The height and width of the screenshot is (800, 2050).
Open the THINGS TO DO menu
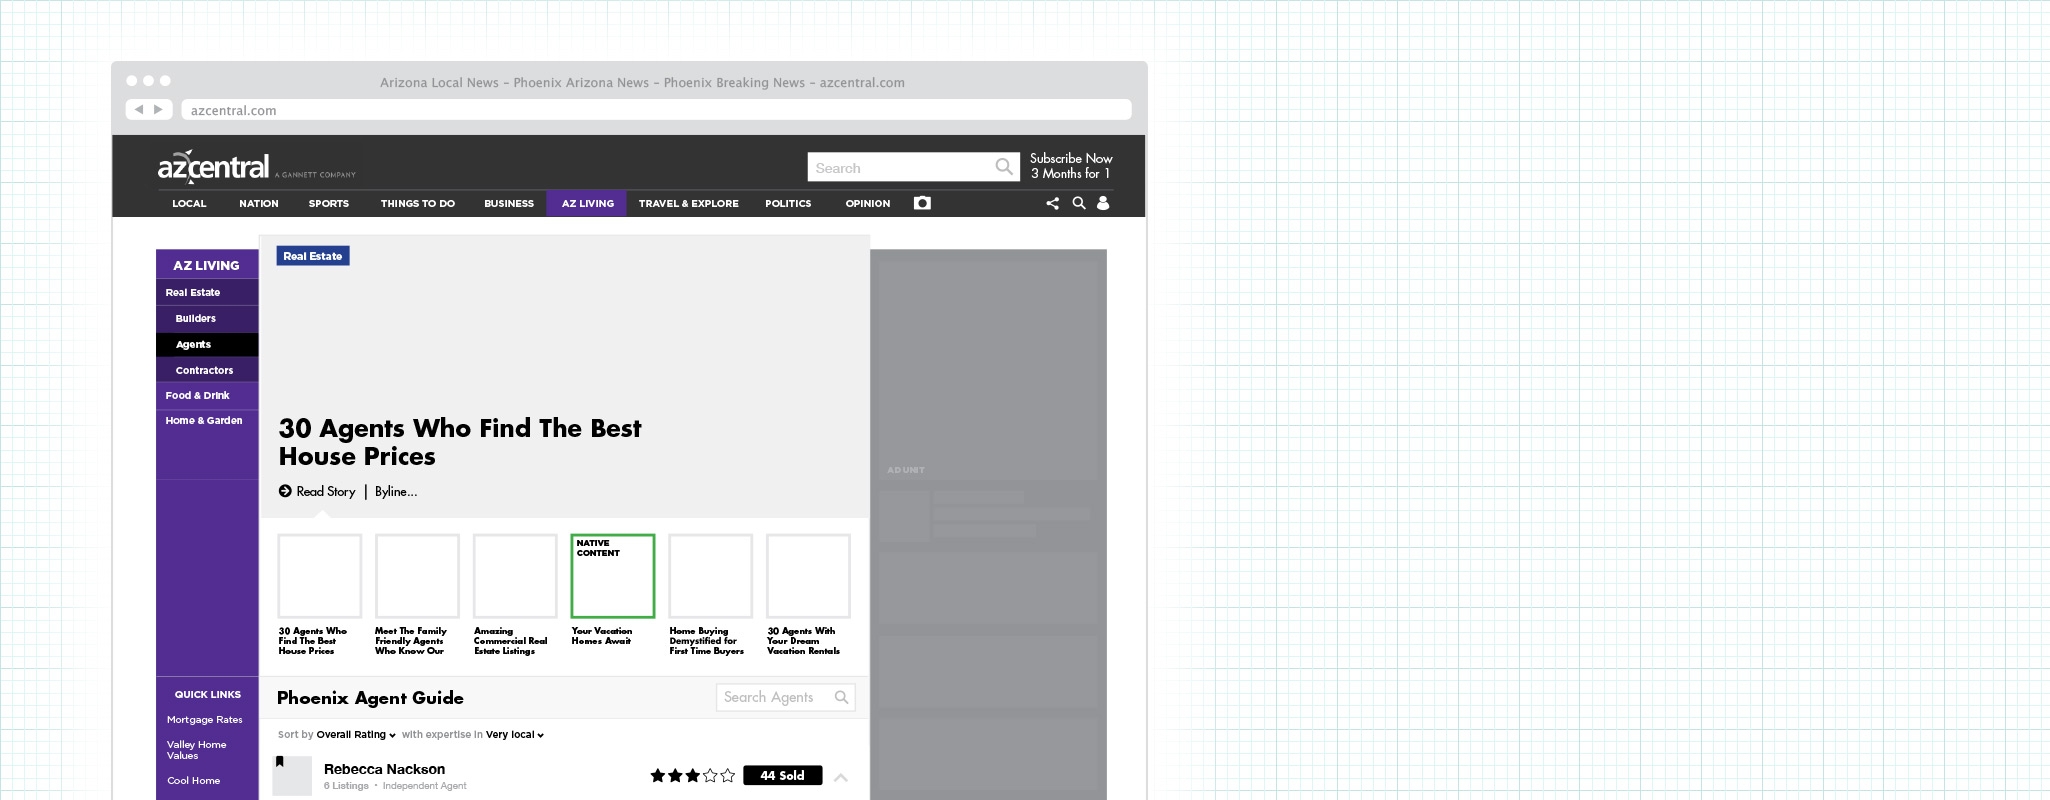click(417, 203)
